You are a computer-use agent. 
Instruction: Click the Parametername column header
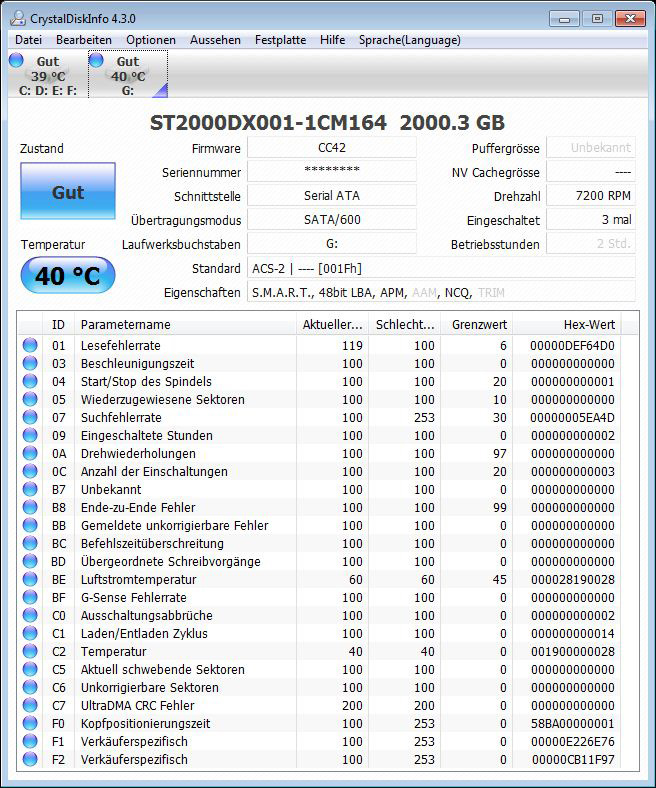185,325
